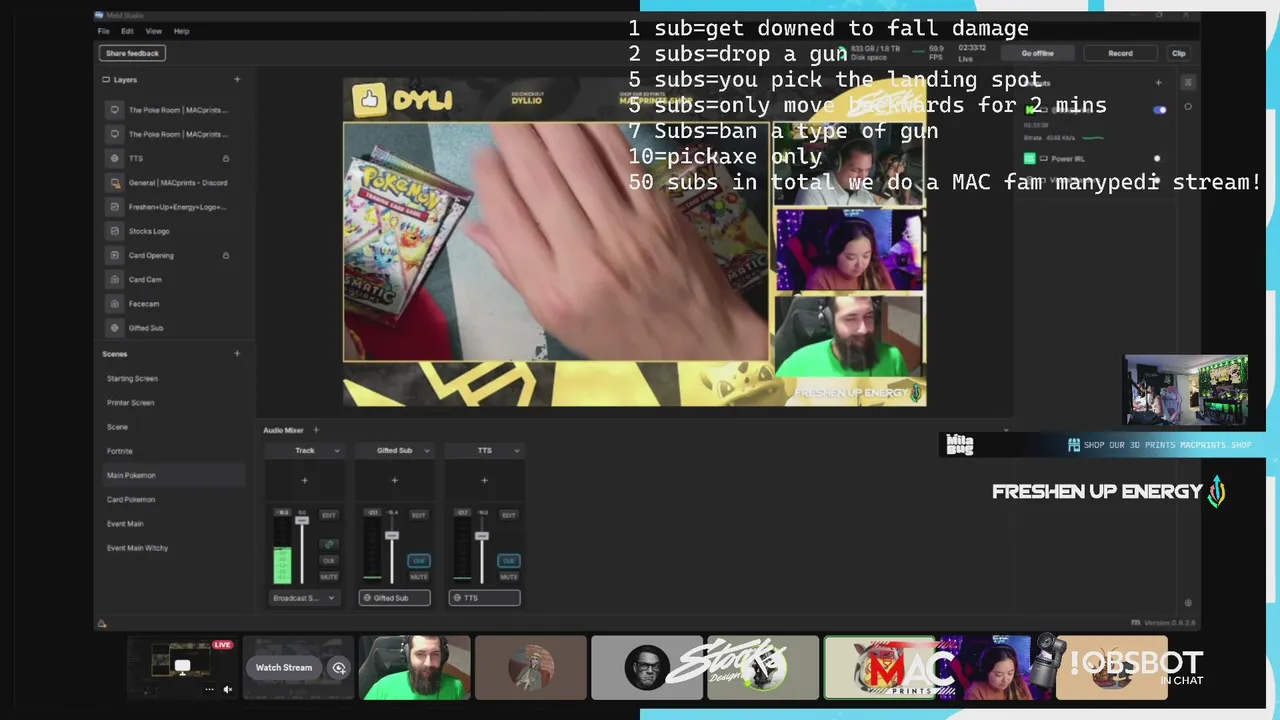Click the TTS layer browser icon
This screenshot has height=720, width=1280.
[x=115, y=158]
